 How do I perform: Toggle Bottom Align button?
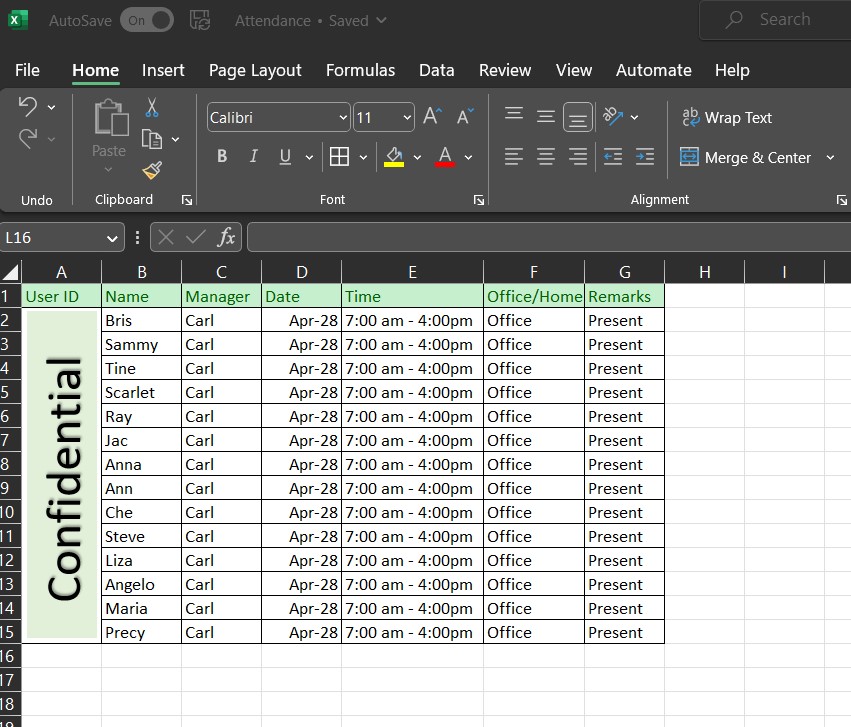(577, 117)
